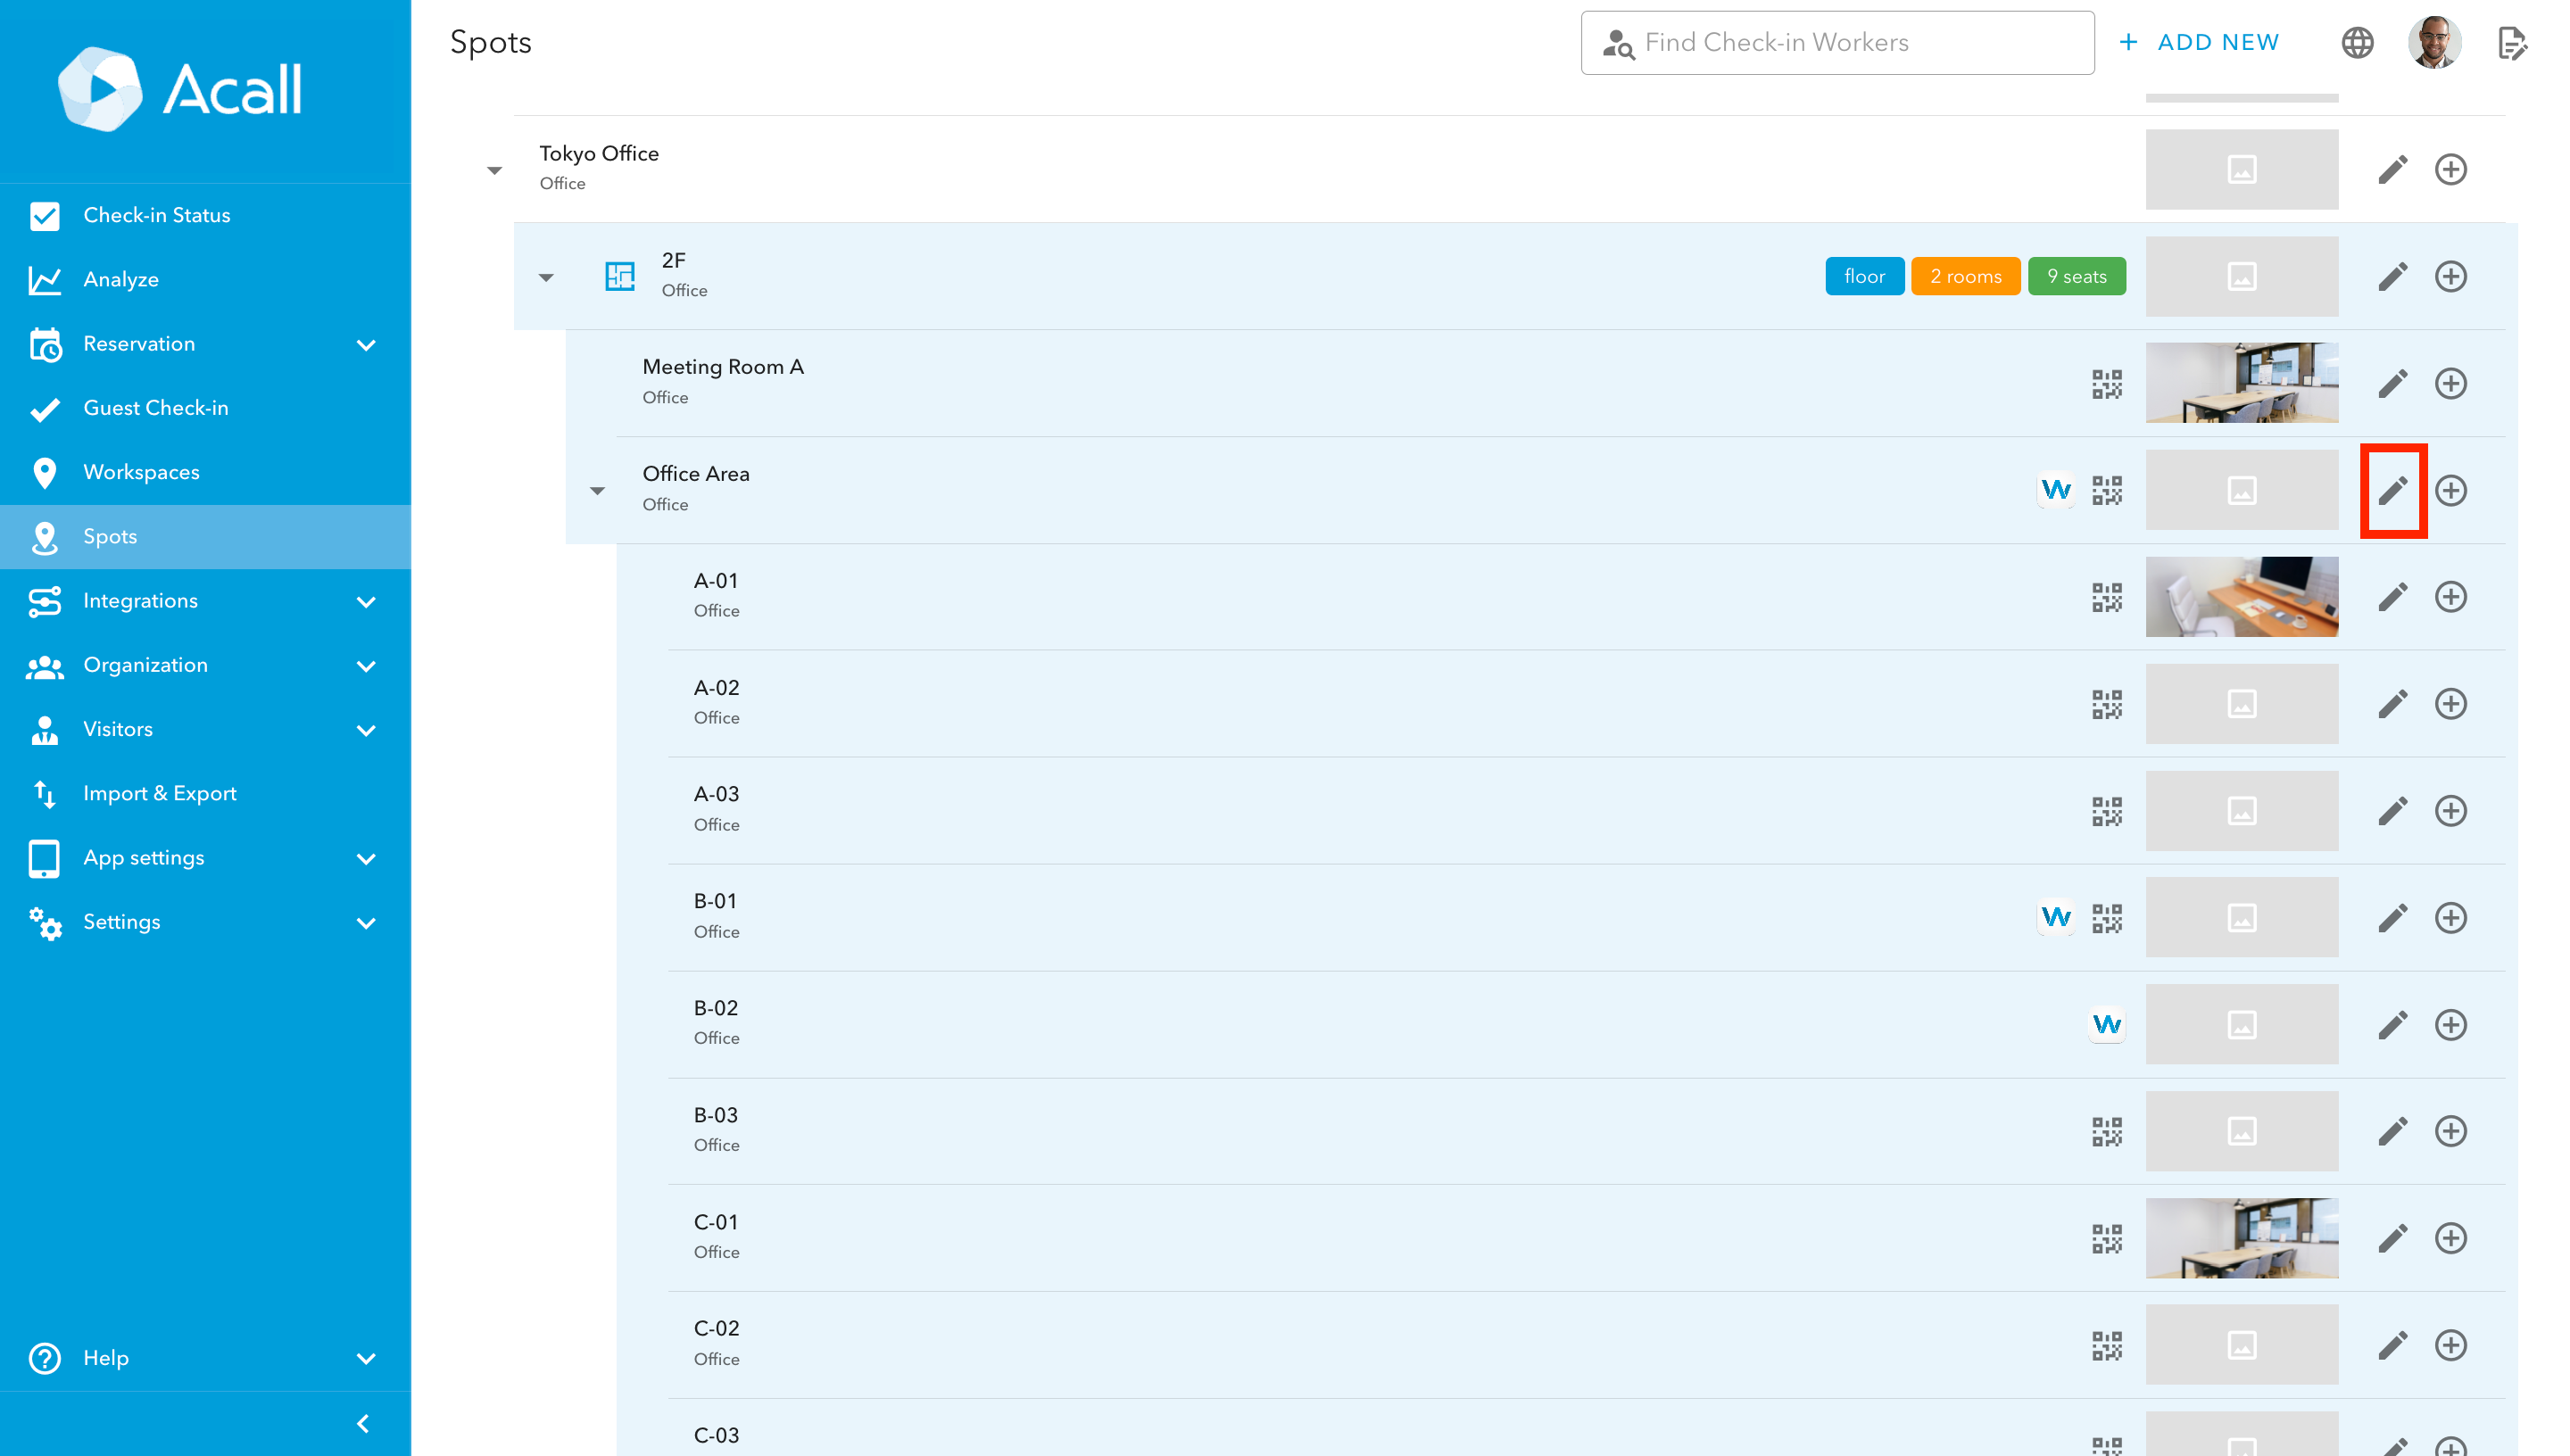The height and width of the screenshot is (1456, 2570).
Task: Show QR code for Office Area
Action: tap(2106, 490)
